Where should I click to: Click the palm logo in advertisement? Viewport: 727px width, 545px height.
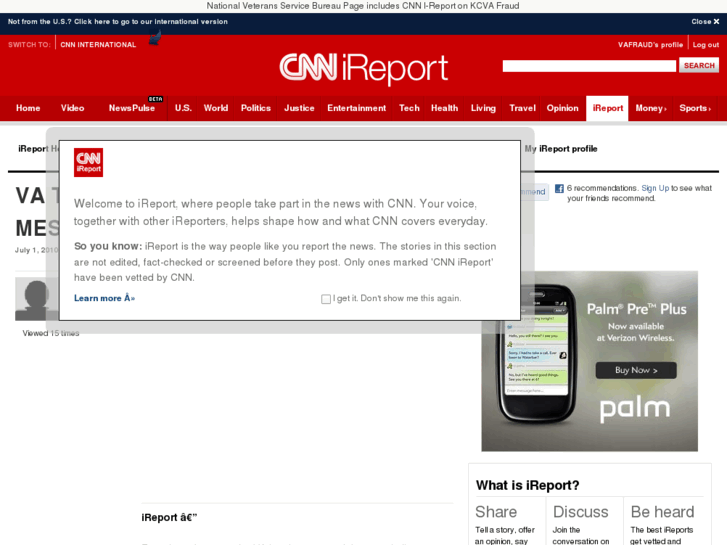[635, 409]
